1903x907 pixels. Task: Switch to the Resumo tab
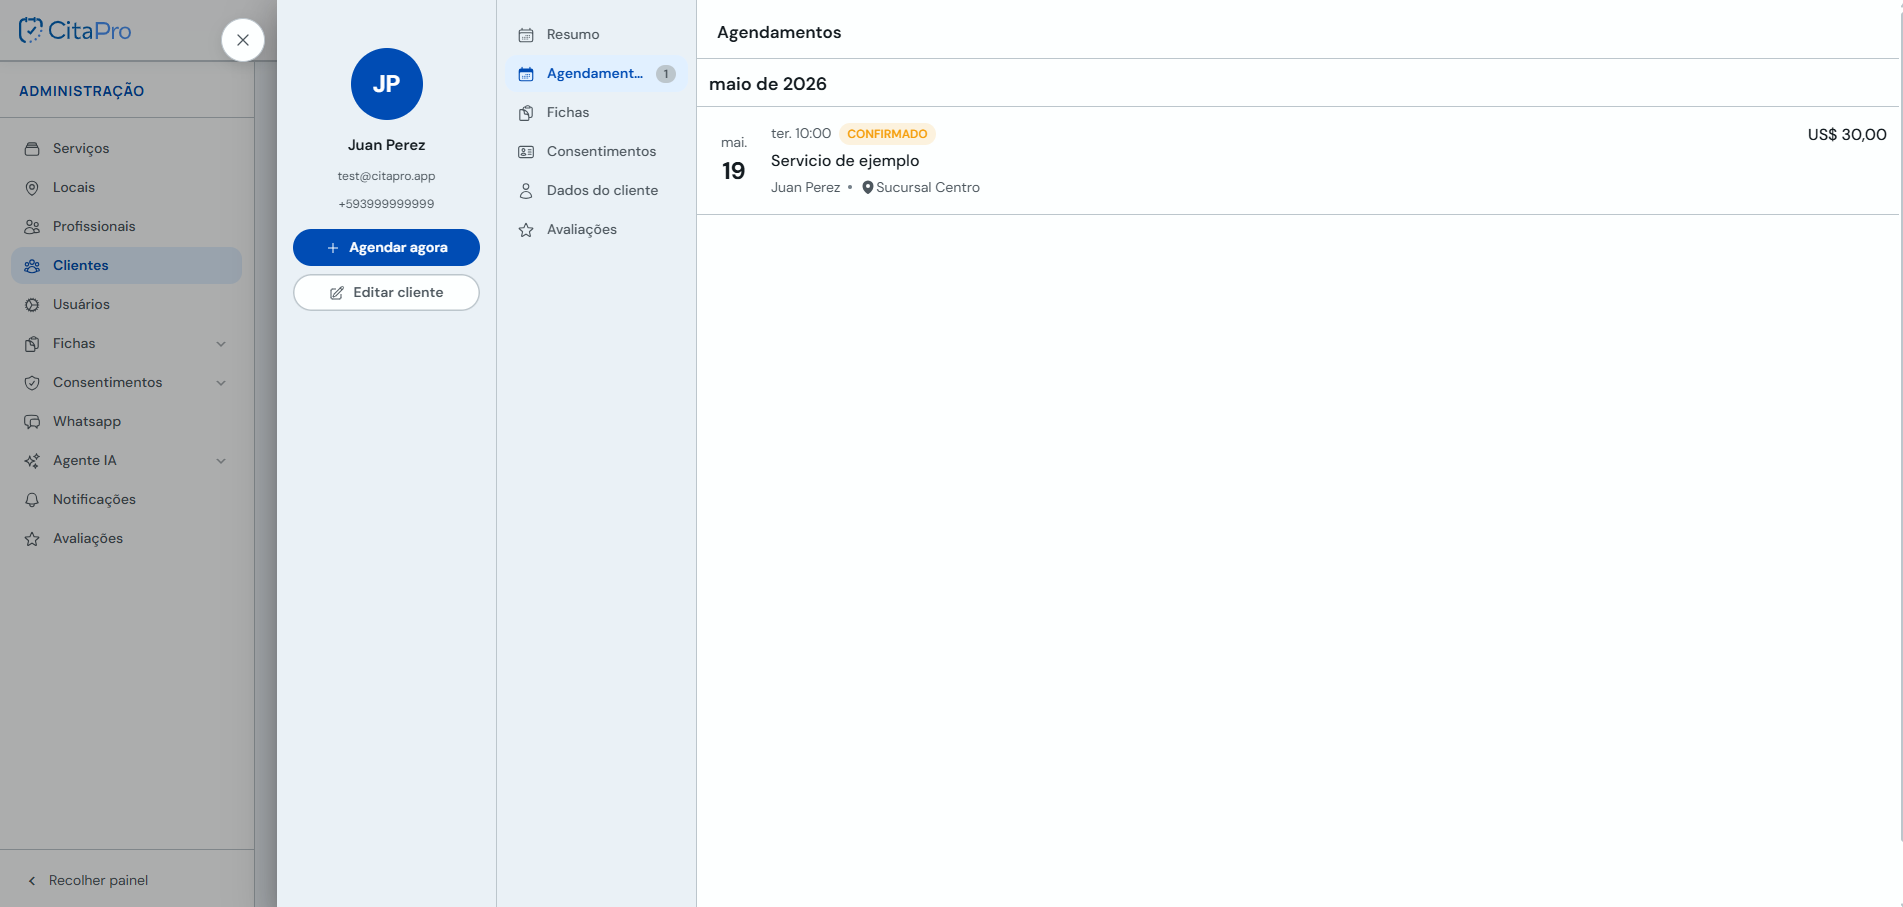pyautogui.click(x=596, y=34)
